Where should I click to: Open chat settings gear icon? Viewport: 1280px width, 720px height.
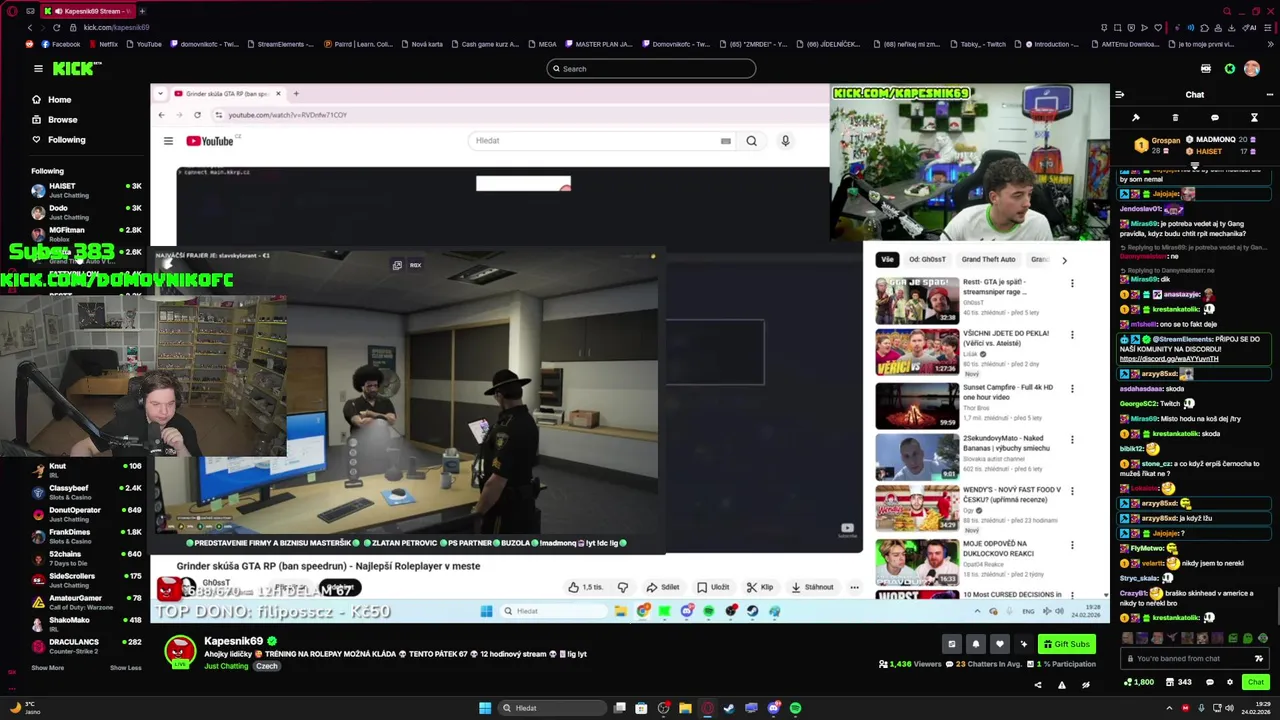(x=1228, y=682)
